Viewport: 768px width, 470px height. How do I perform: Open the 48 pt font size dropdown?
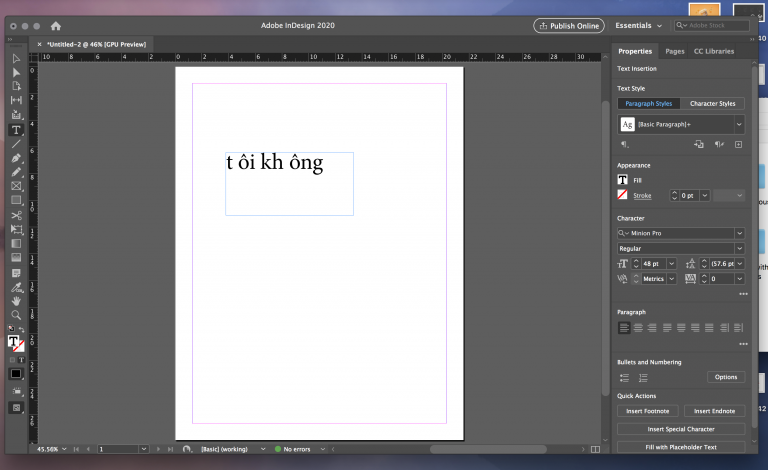(x=672, y=263)
